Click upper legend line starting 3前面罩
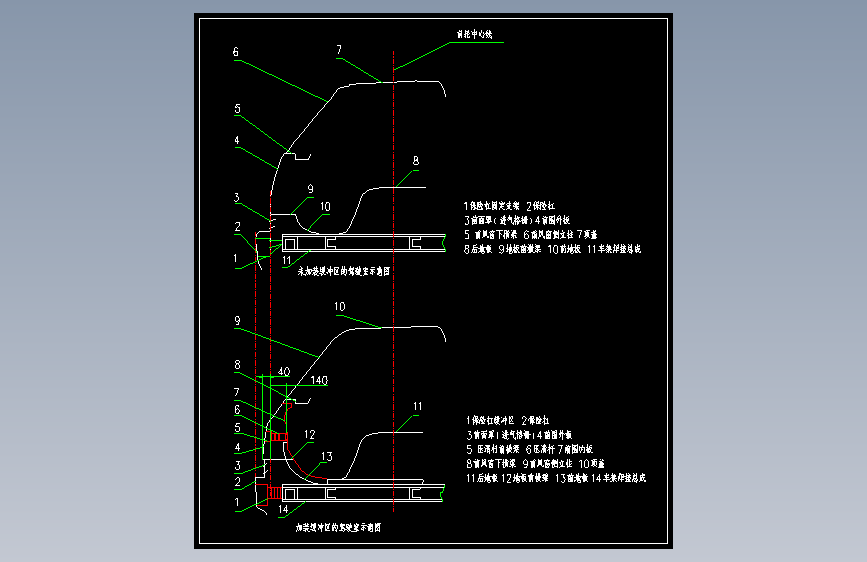The height and width of the screenshot is (562, 867). coord(517,220)
